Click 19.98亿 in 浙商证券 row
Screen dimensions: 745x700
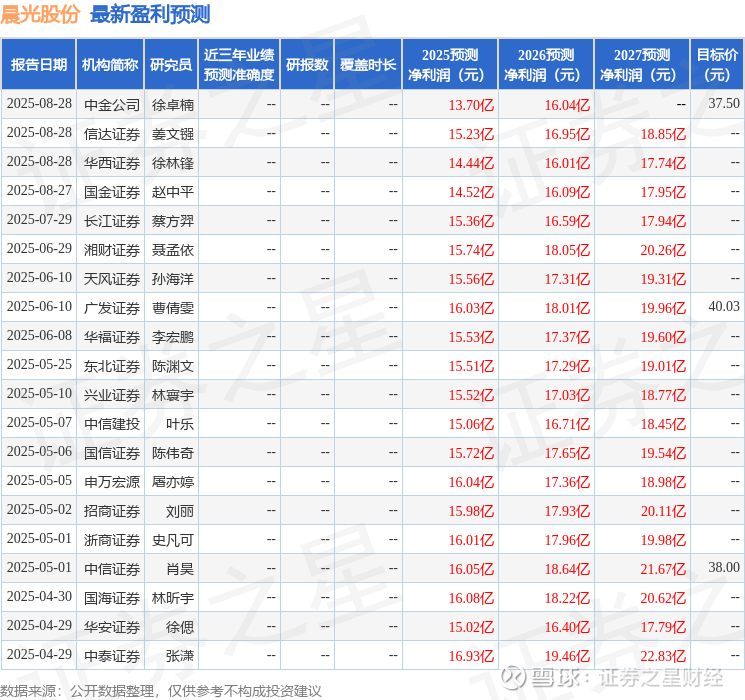(x=663, y=540)
